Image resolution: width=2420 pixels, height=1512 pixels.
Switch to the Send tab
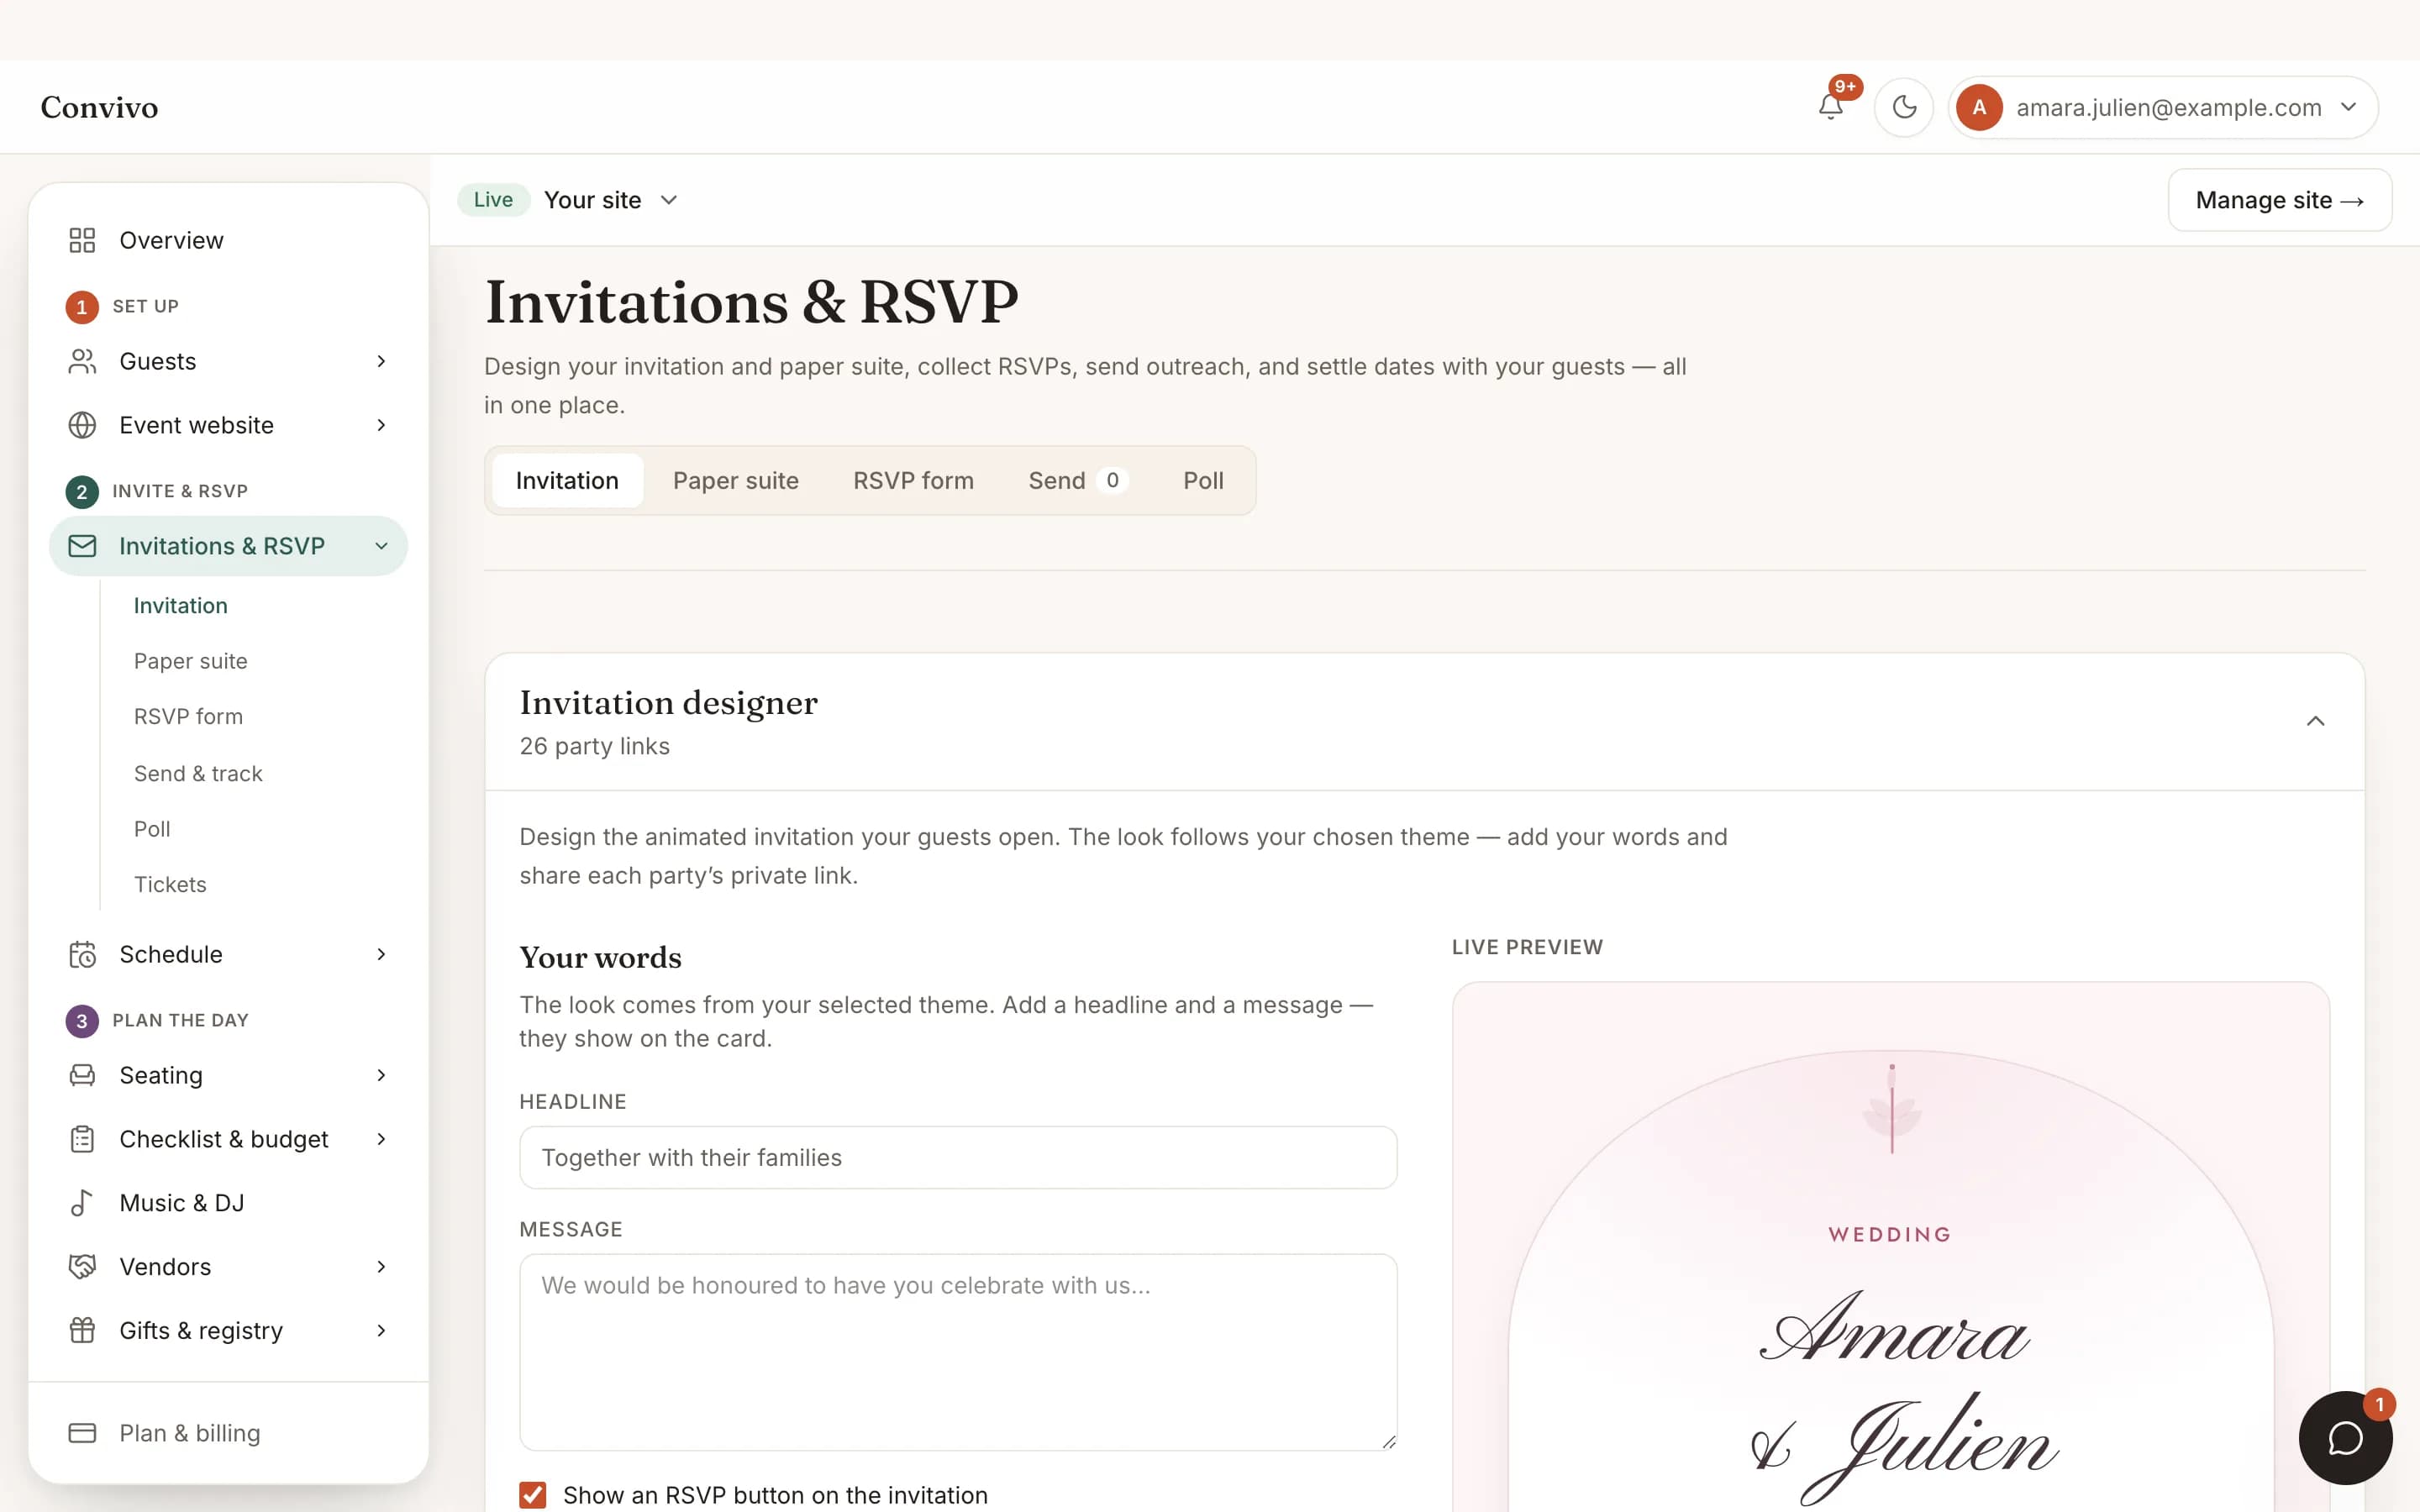pyautogui.click(x=1078, y=481)
